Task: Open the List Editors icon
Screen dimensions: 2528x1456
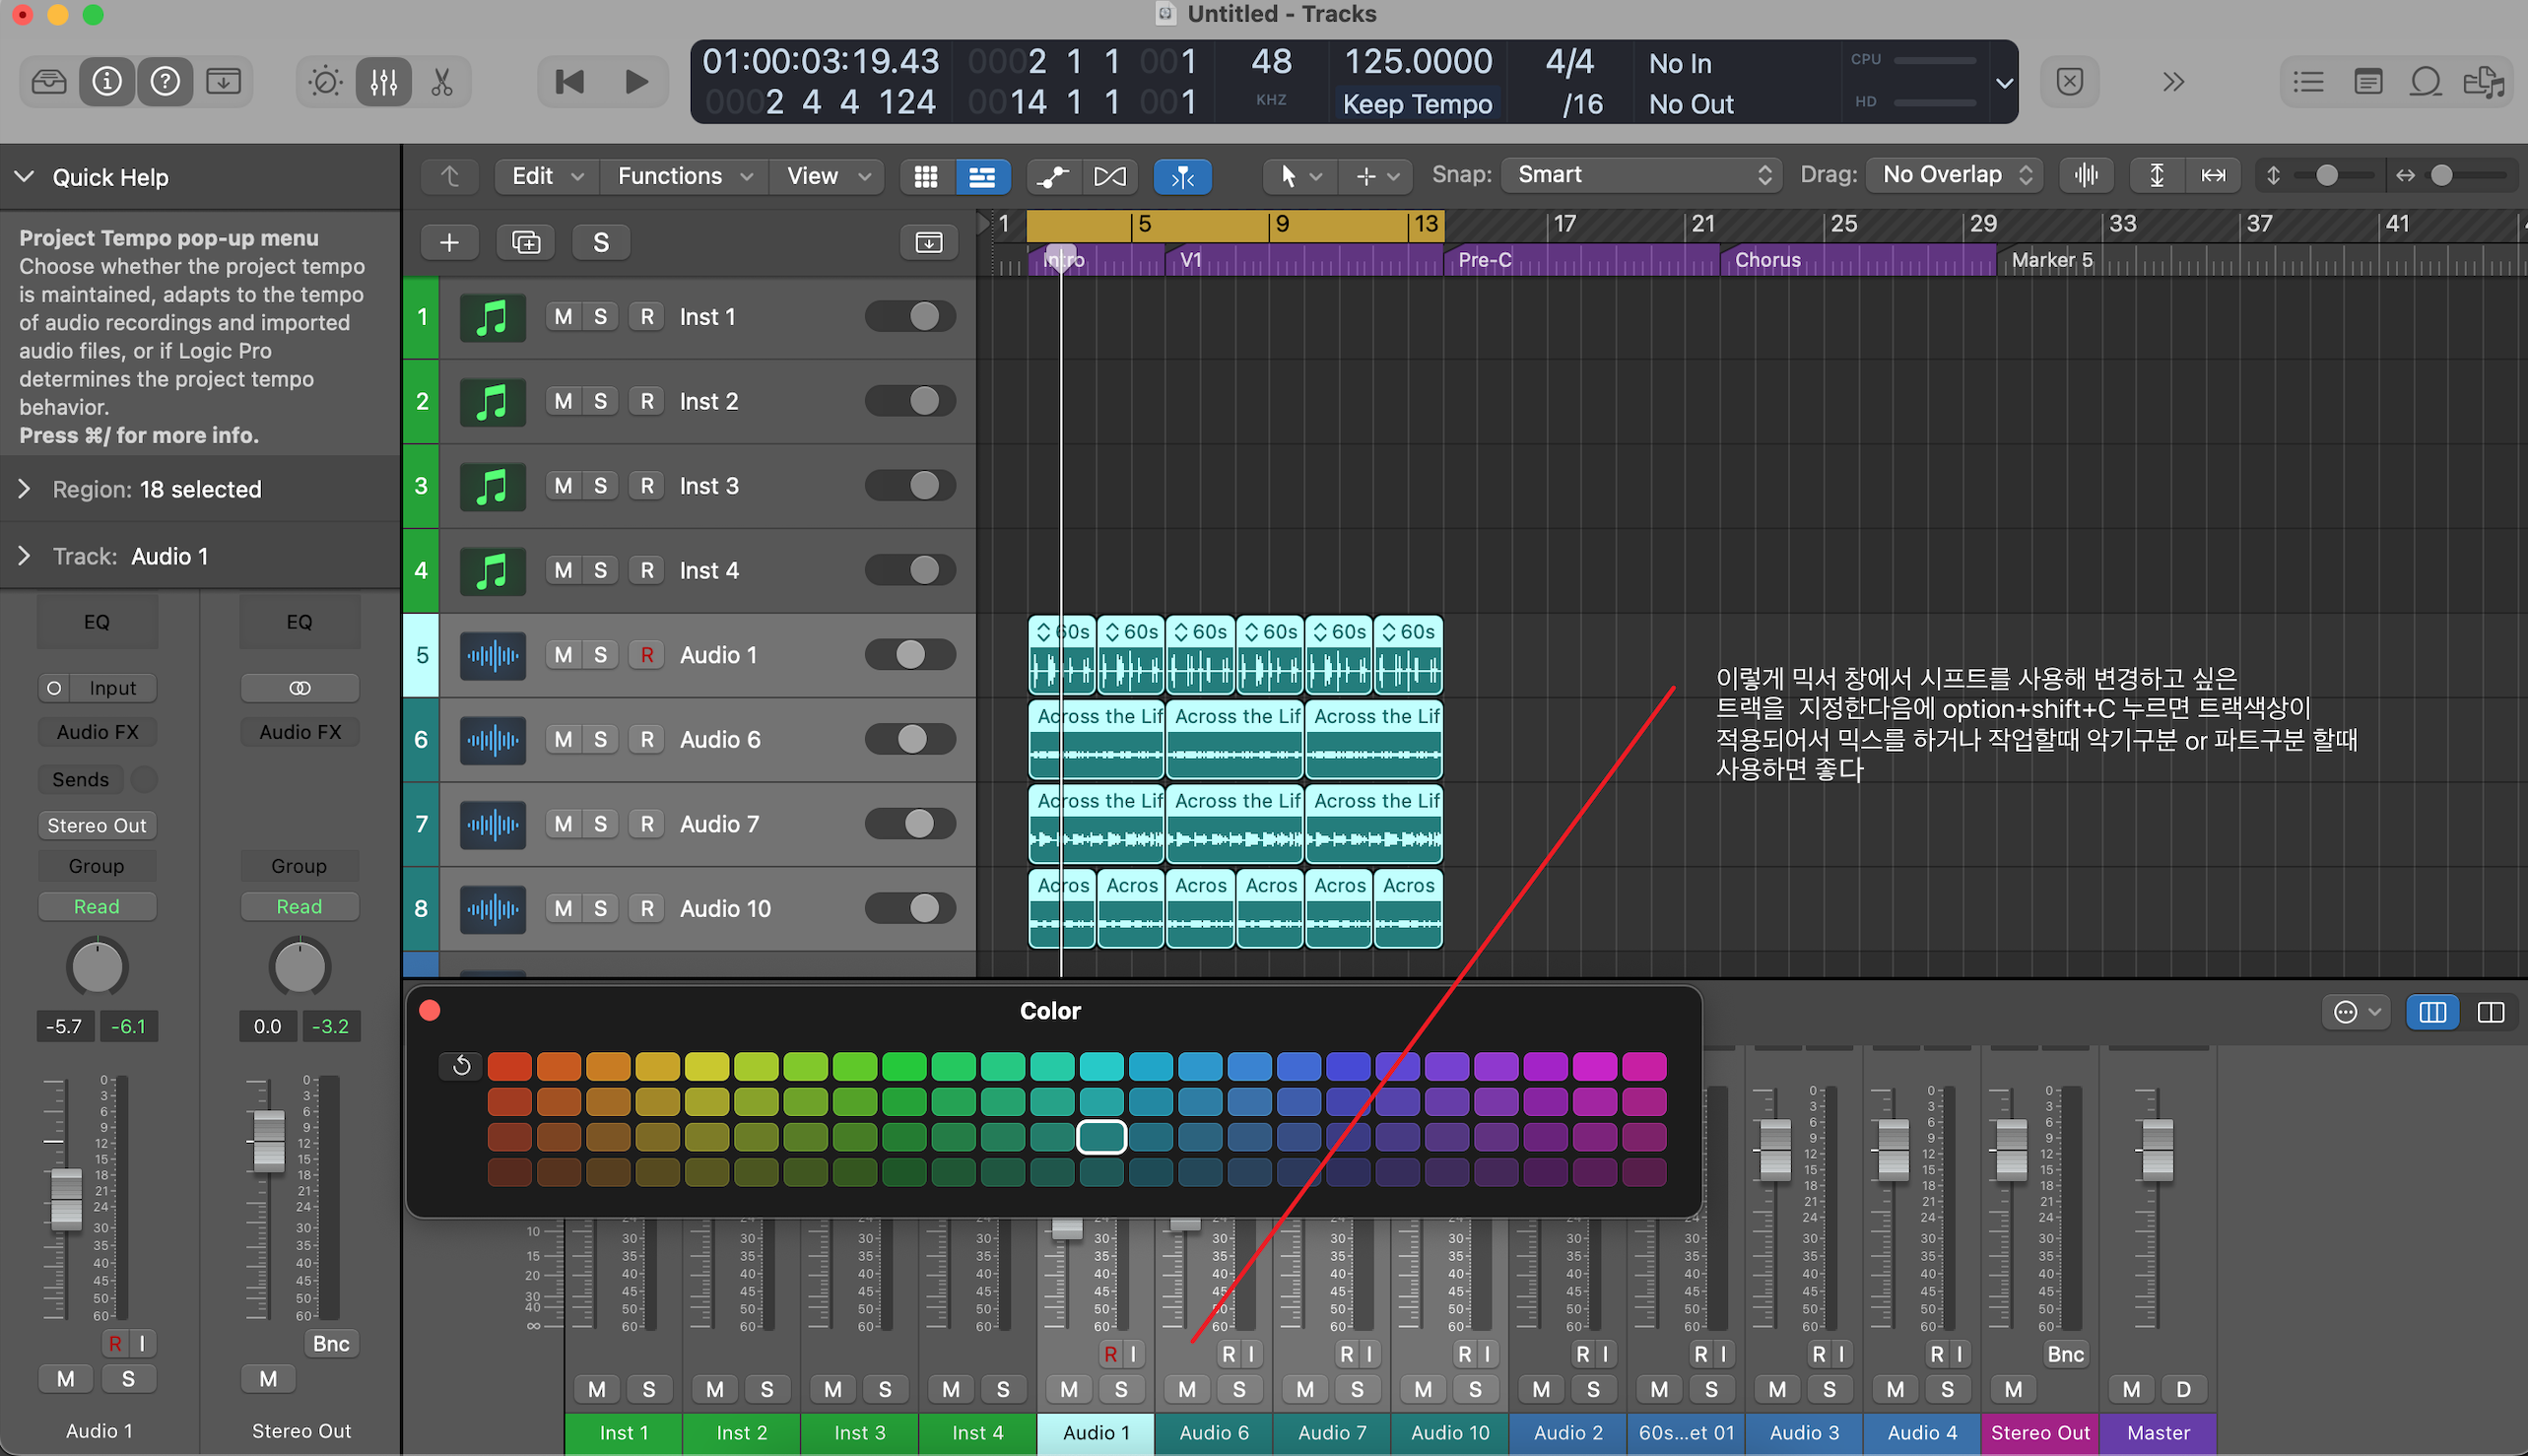Action: point(2308,81)
